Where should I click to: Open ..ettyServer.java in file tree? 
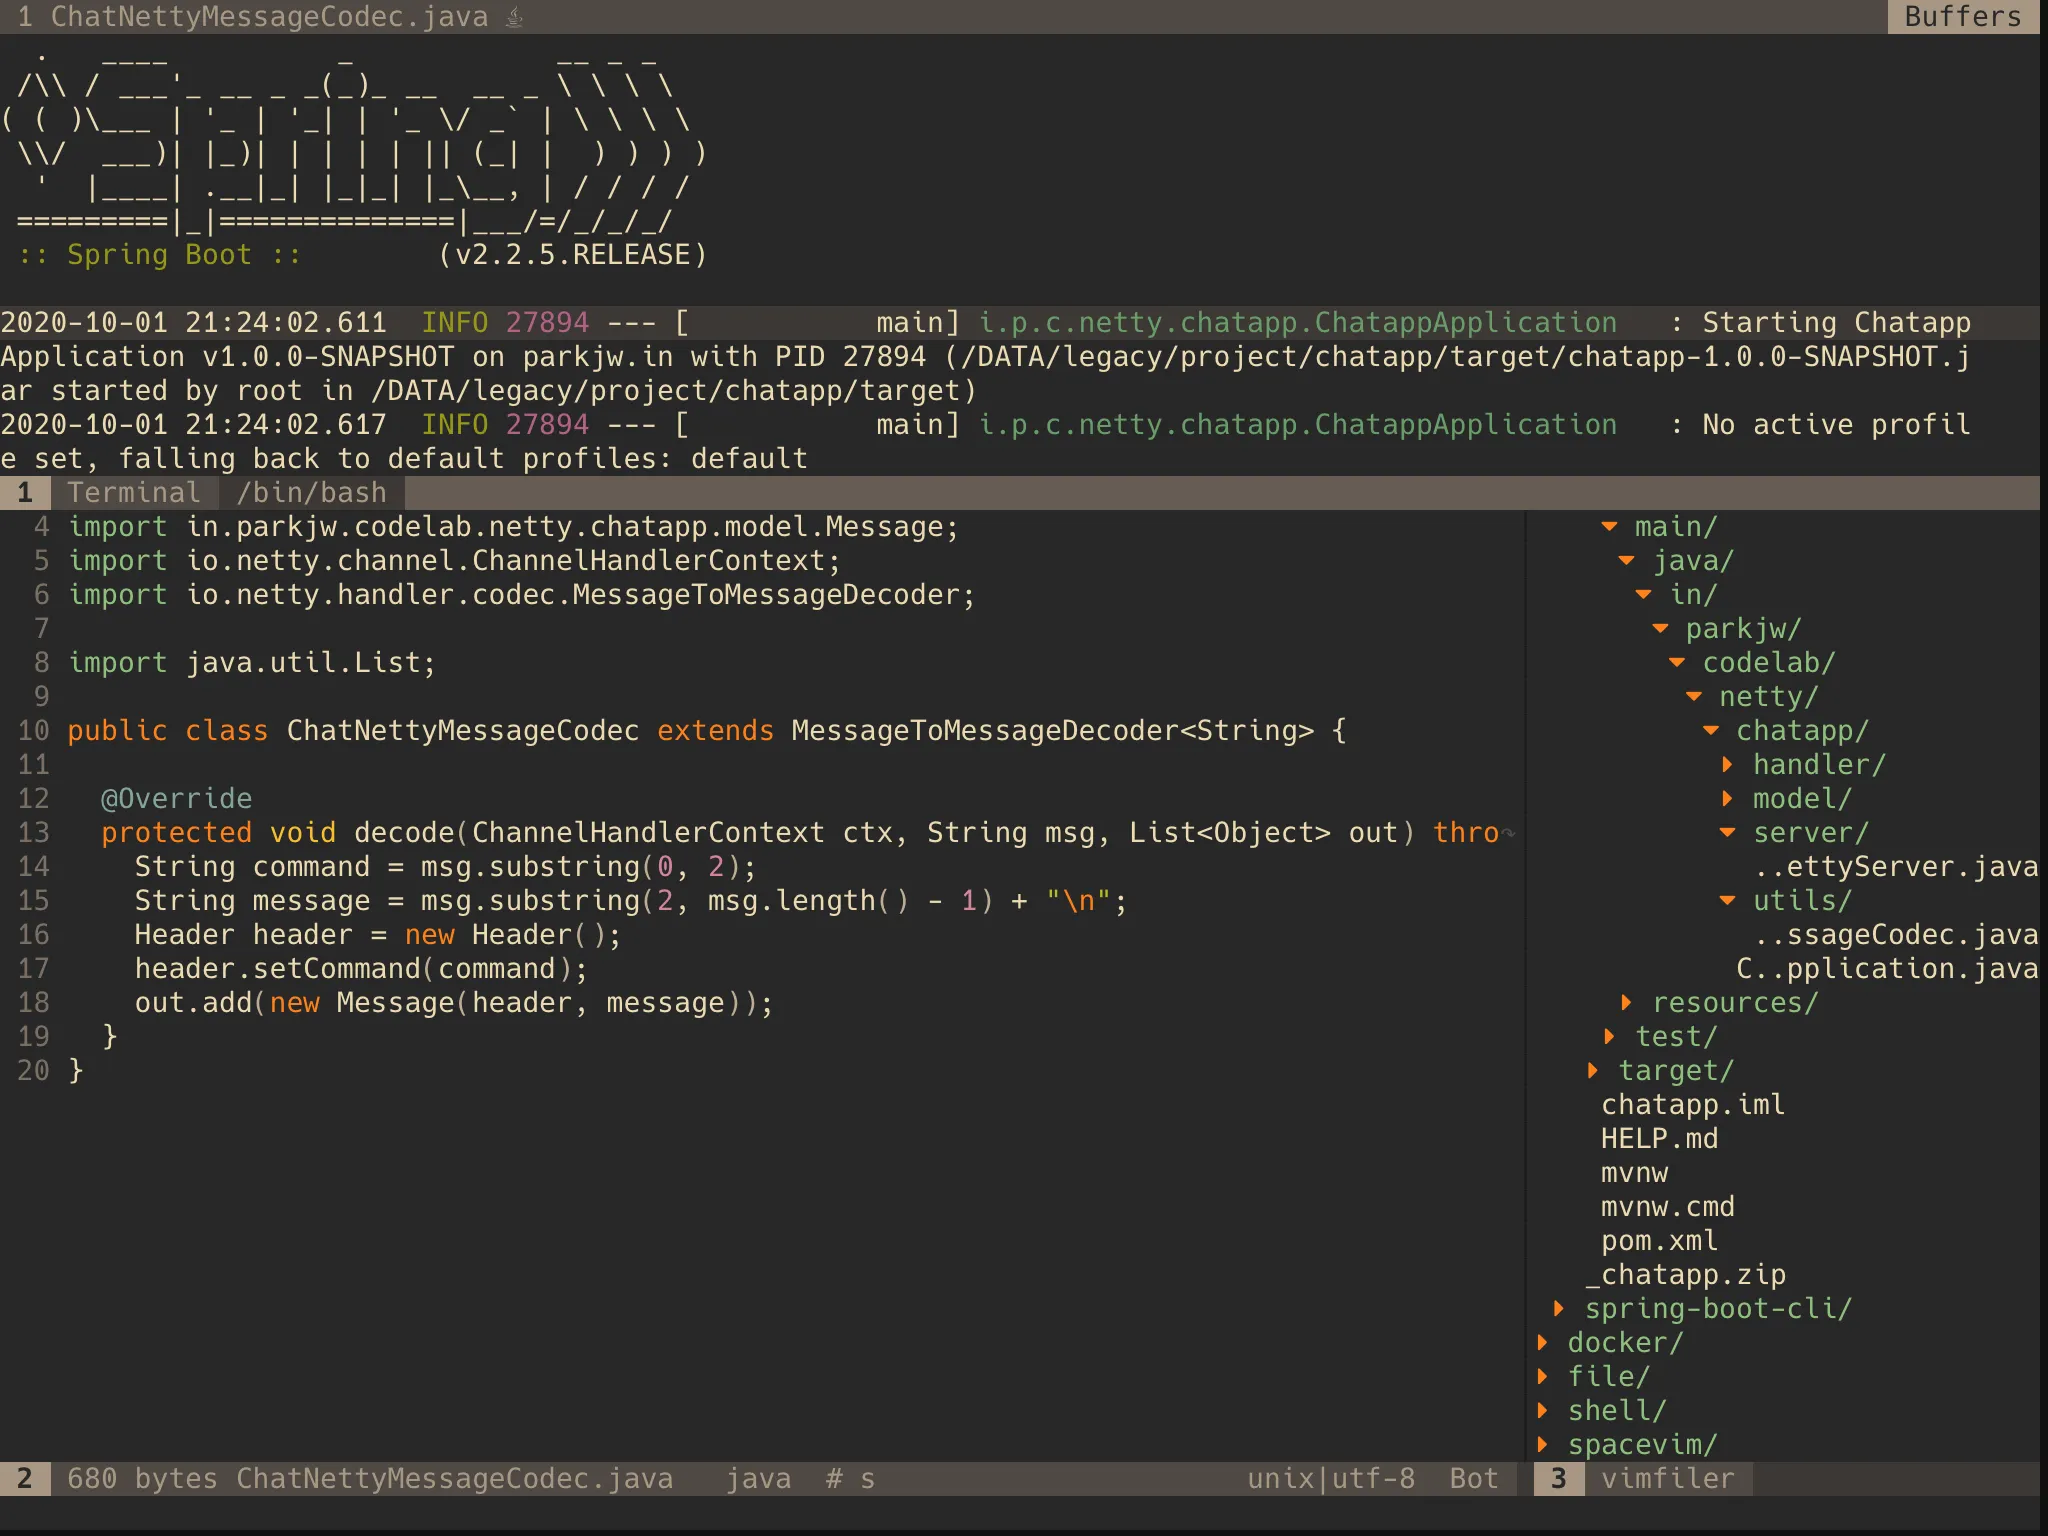pyautogui.click(x=1895, y=867)
